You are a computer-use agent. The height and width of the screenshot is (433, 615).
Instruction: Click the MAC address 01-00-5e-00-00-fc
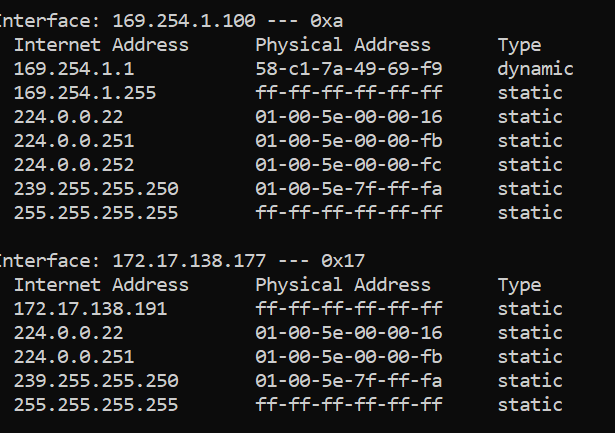[x=349, y=165]
